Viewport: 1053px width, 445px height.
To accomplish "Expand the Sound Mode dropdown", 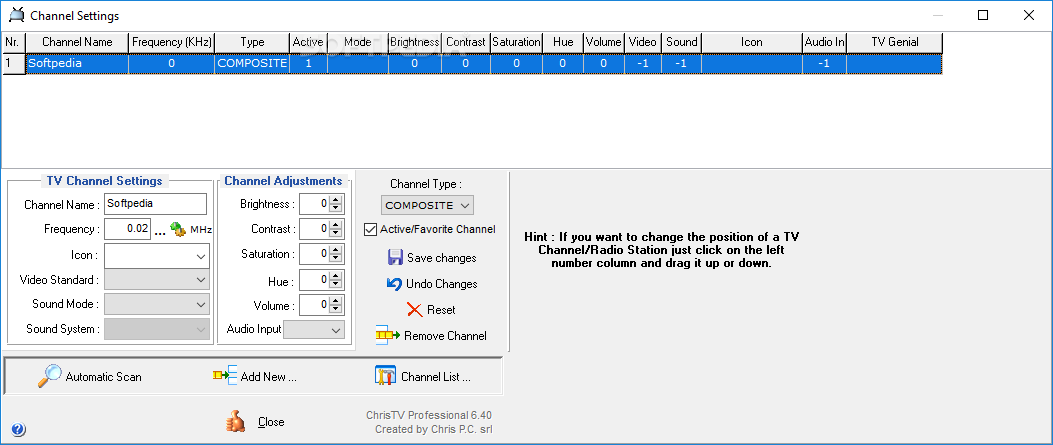I will pos(157,305).
